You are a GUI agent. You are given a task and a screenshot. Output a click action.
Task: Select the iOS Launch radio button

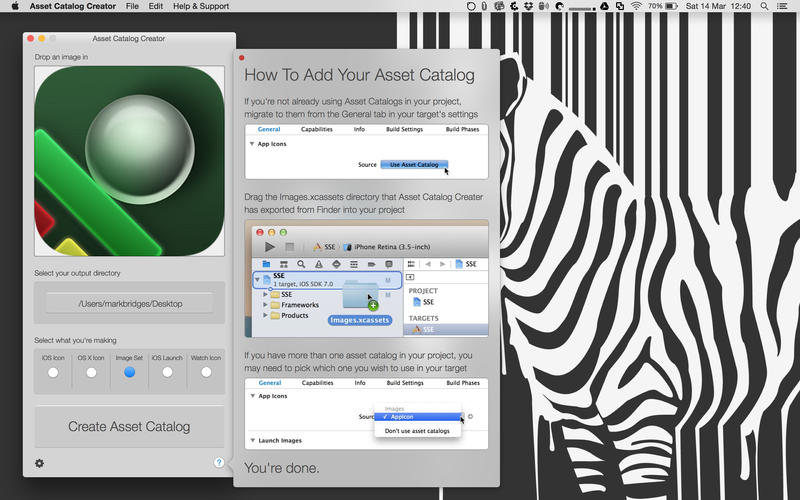point(167,372)
